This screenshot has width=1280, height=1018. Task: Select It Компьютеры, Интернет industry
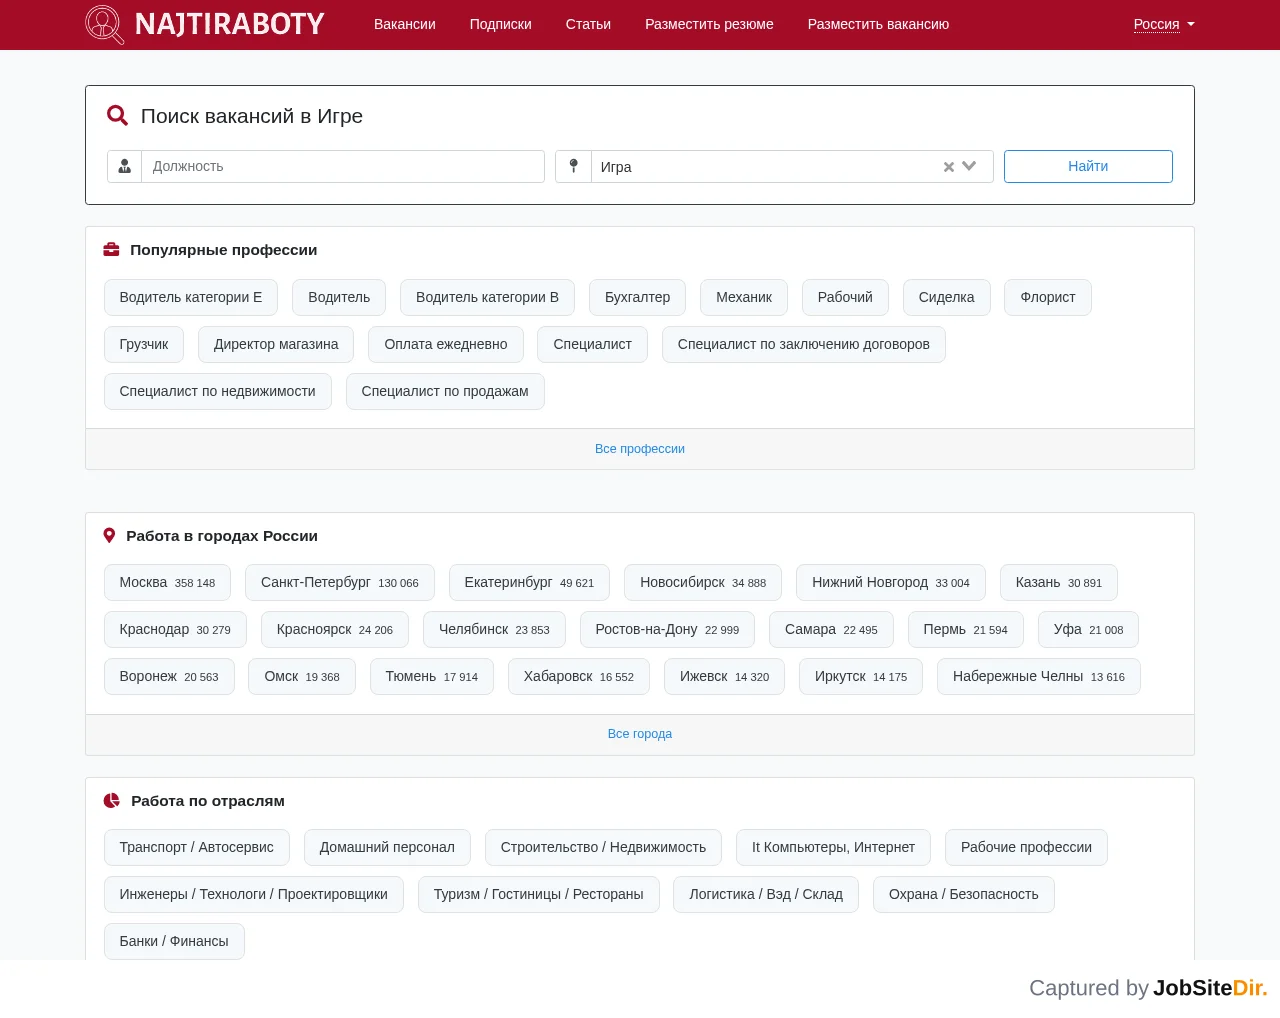pyautogui.click(x=833, y=847)
